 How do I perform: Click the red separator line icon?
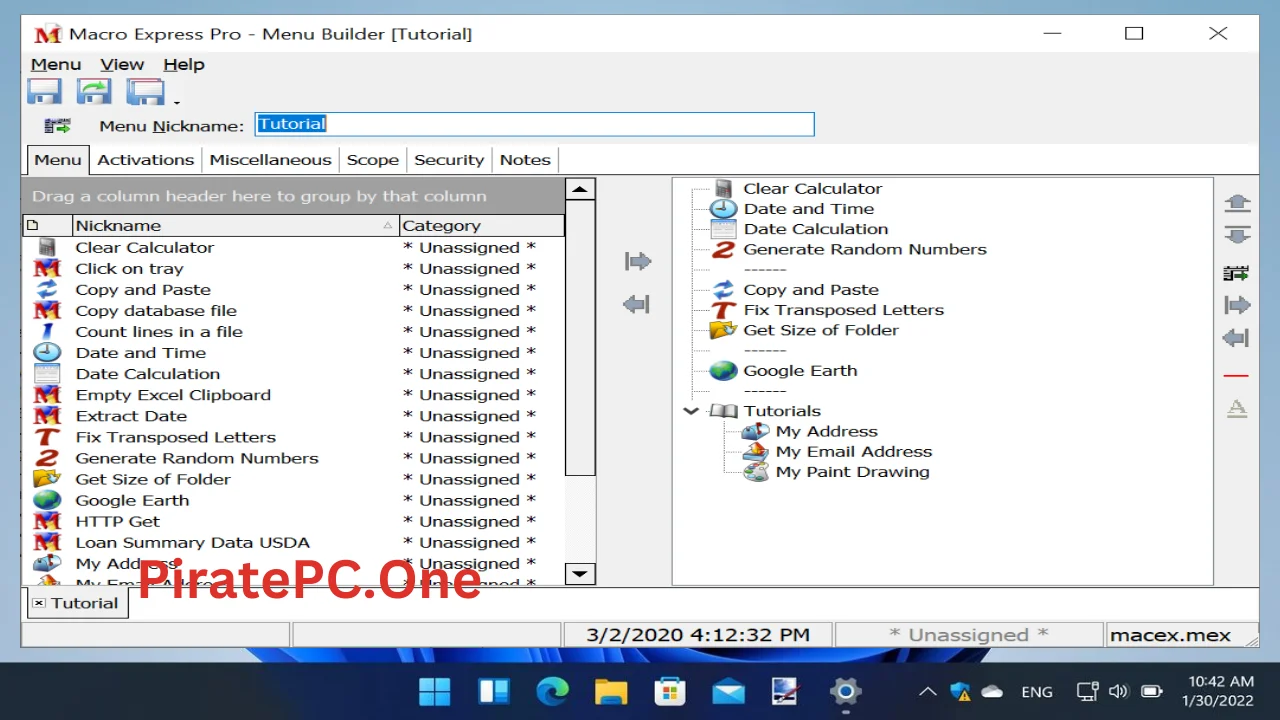[1237, 376]
